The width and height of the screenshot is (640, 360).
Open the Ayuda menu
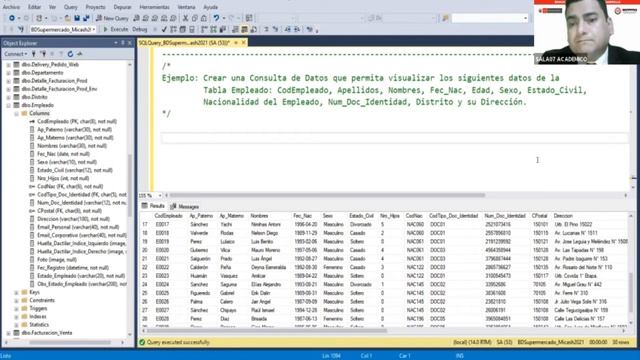coord(211,7)
